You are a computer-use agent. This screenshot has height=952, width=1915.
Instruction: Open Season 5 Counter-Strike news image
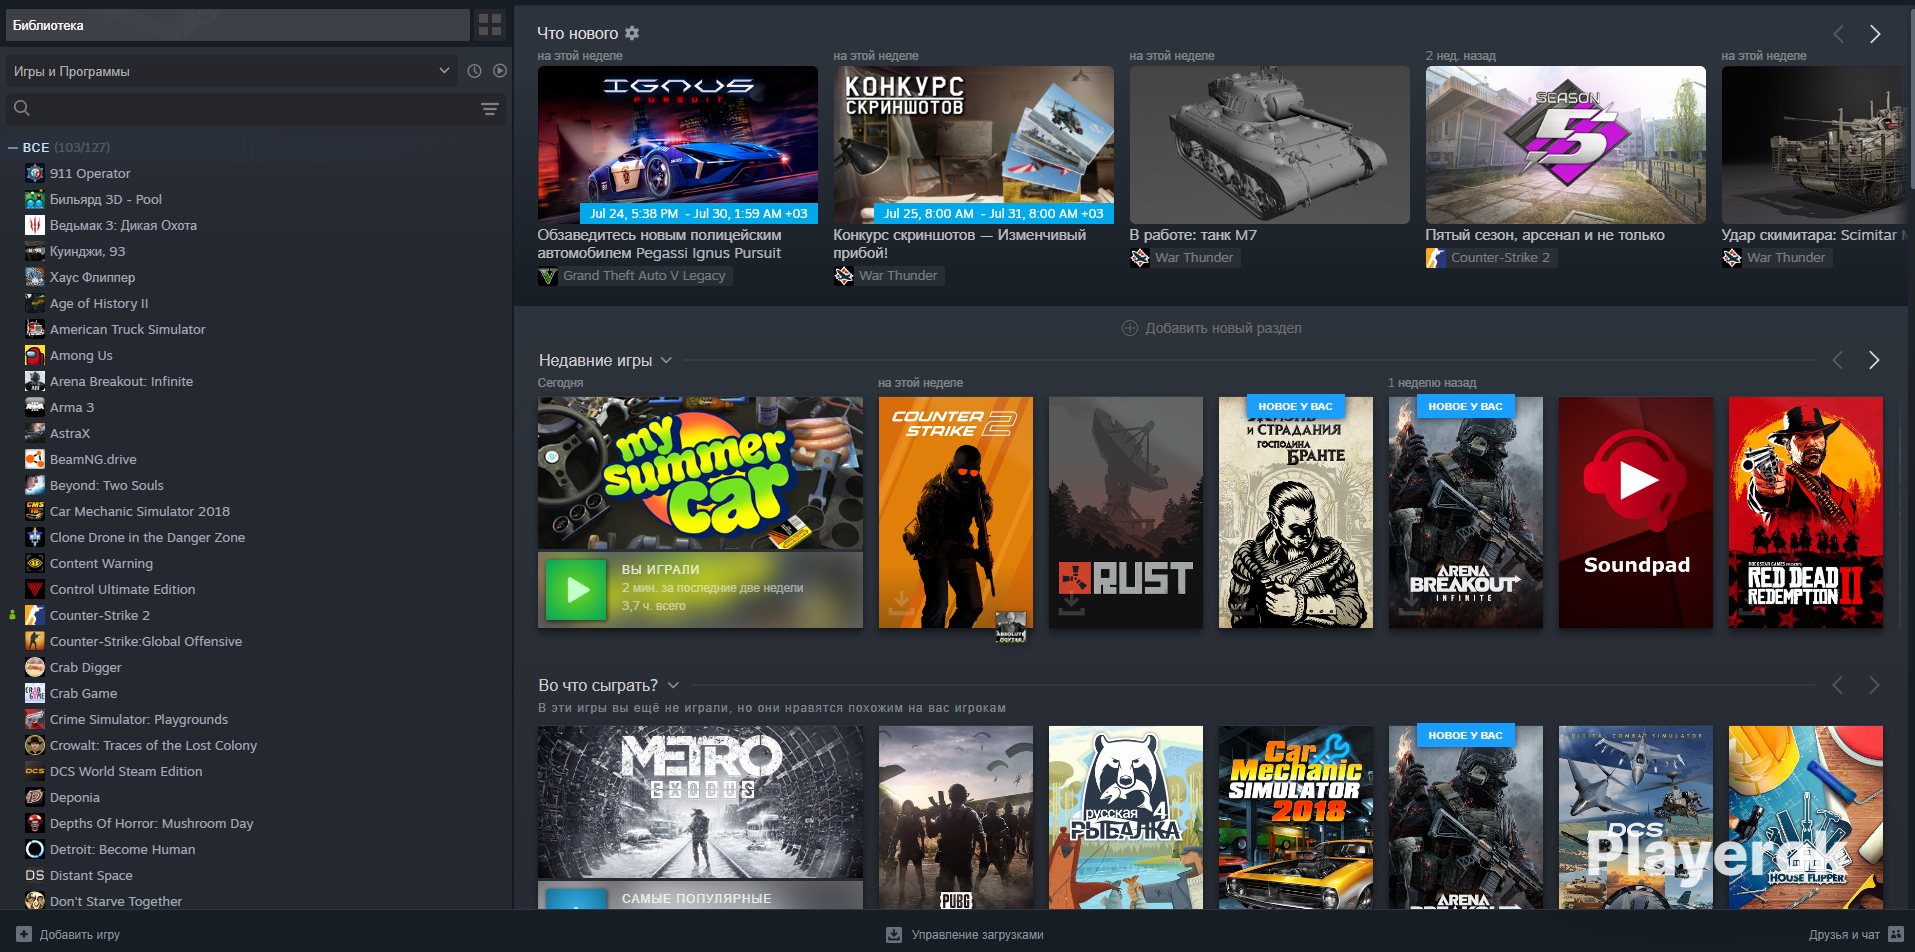1566,144
